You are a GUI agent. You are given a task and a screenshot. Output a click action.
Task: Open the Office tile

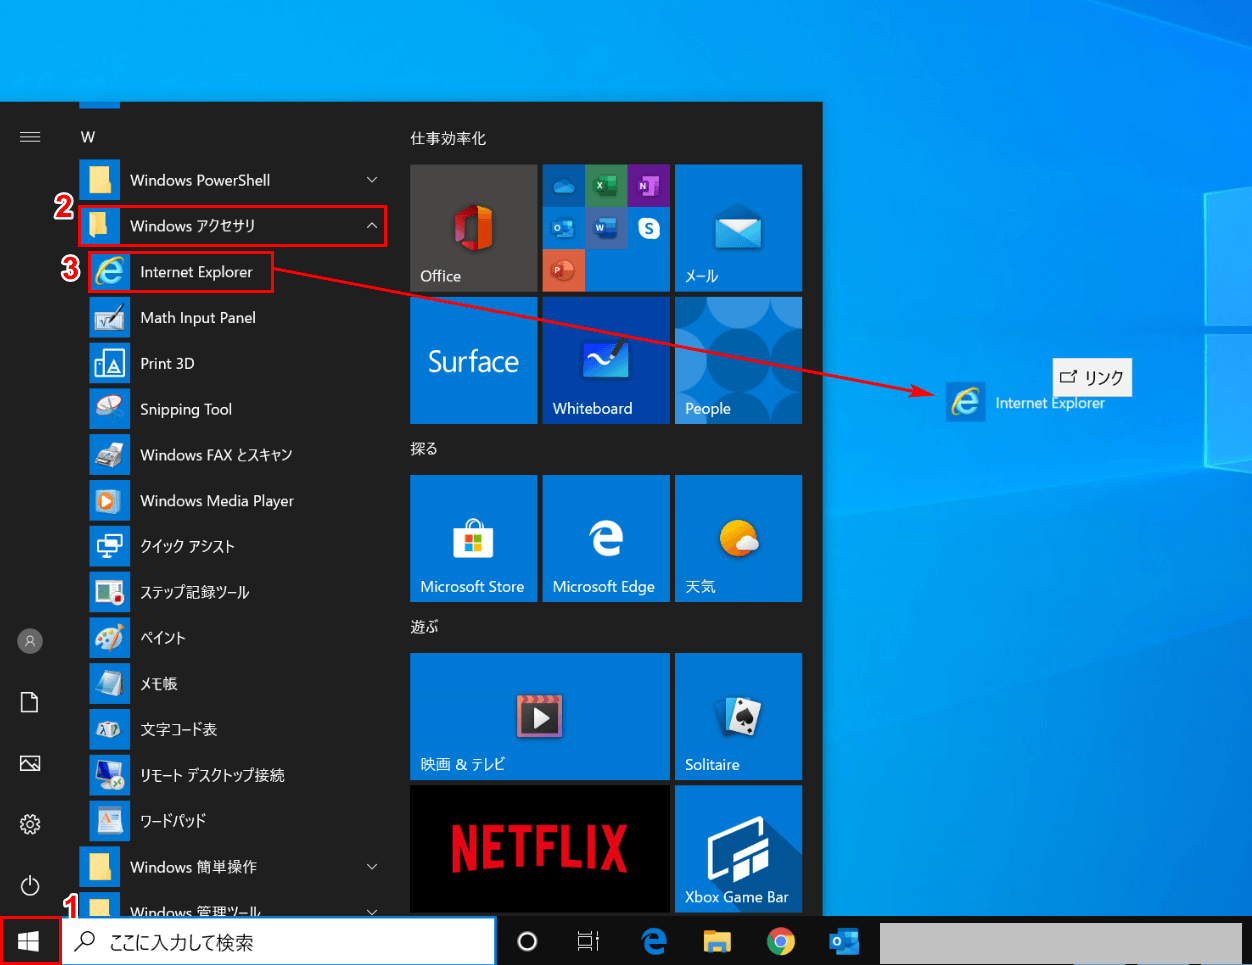[474, 228]
